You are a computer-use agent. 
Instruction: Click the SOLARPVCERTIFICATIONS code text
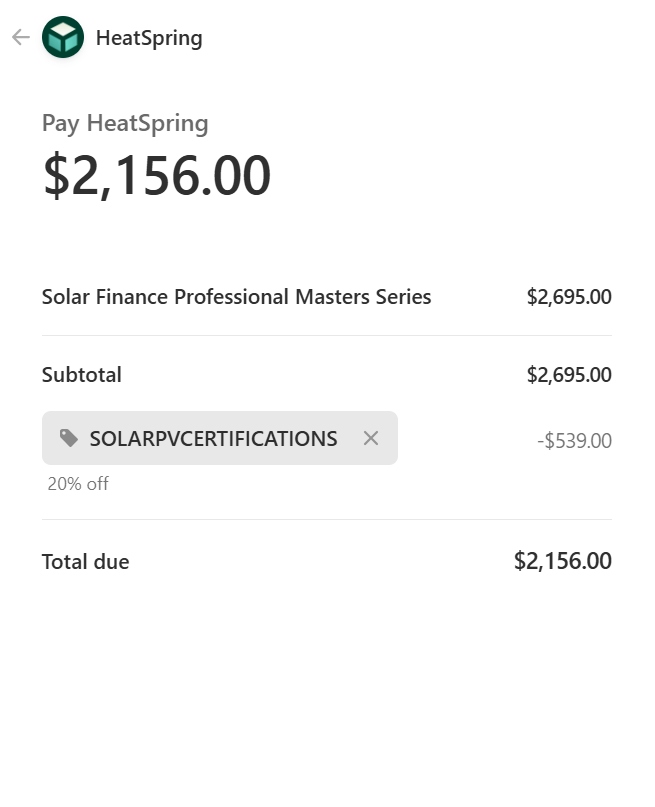(213, 438)
